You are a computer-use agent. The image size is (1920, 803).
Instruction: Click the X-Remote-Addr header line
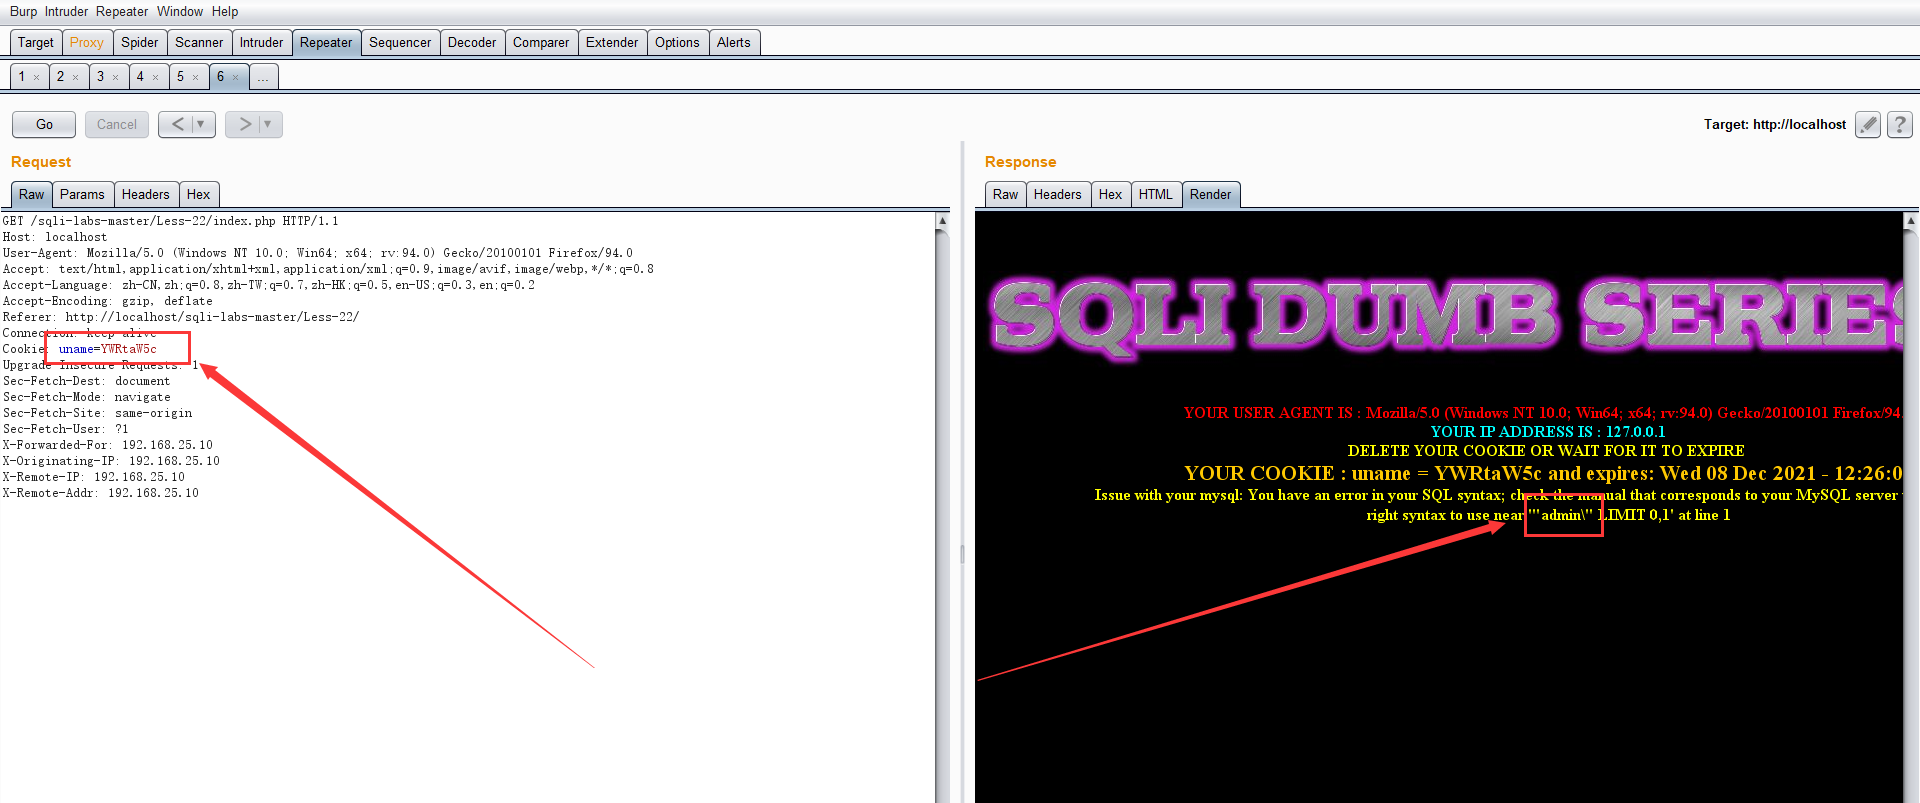[101, 493]
